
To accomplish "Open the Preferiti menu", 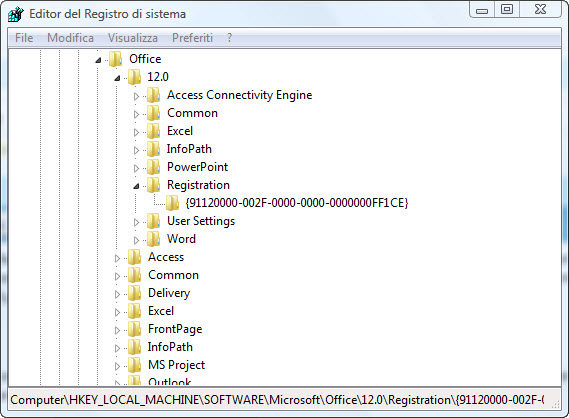I will pyautogui.click(x=192, y=38).
